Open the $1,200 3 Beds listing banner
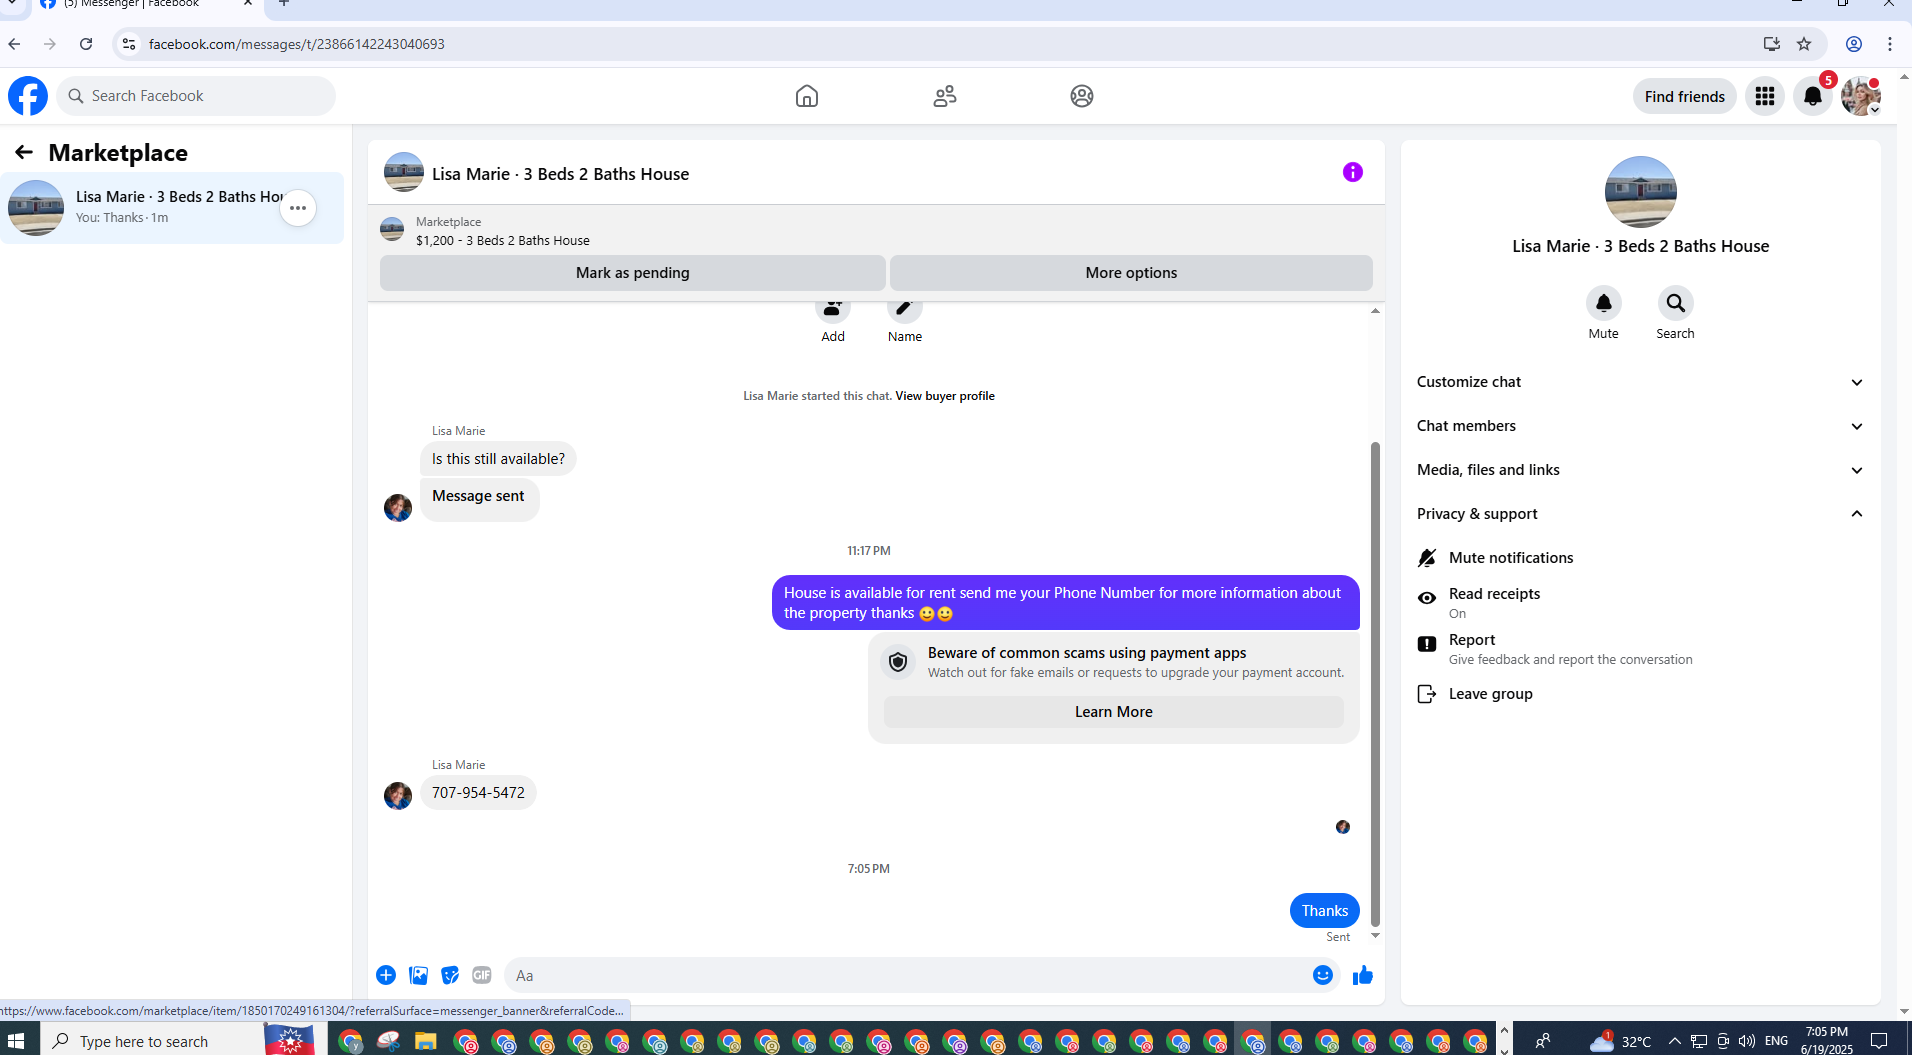This screenshot has width=1912, height=1055. pos(503,231)
